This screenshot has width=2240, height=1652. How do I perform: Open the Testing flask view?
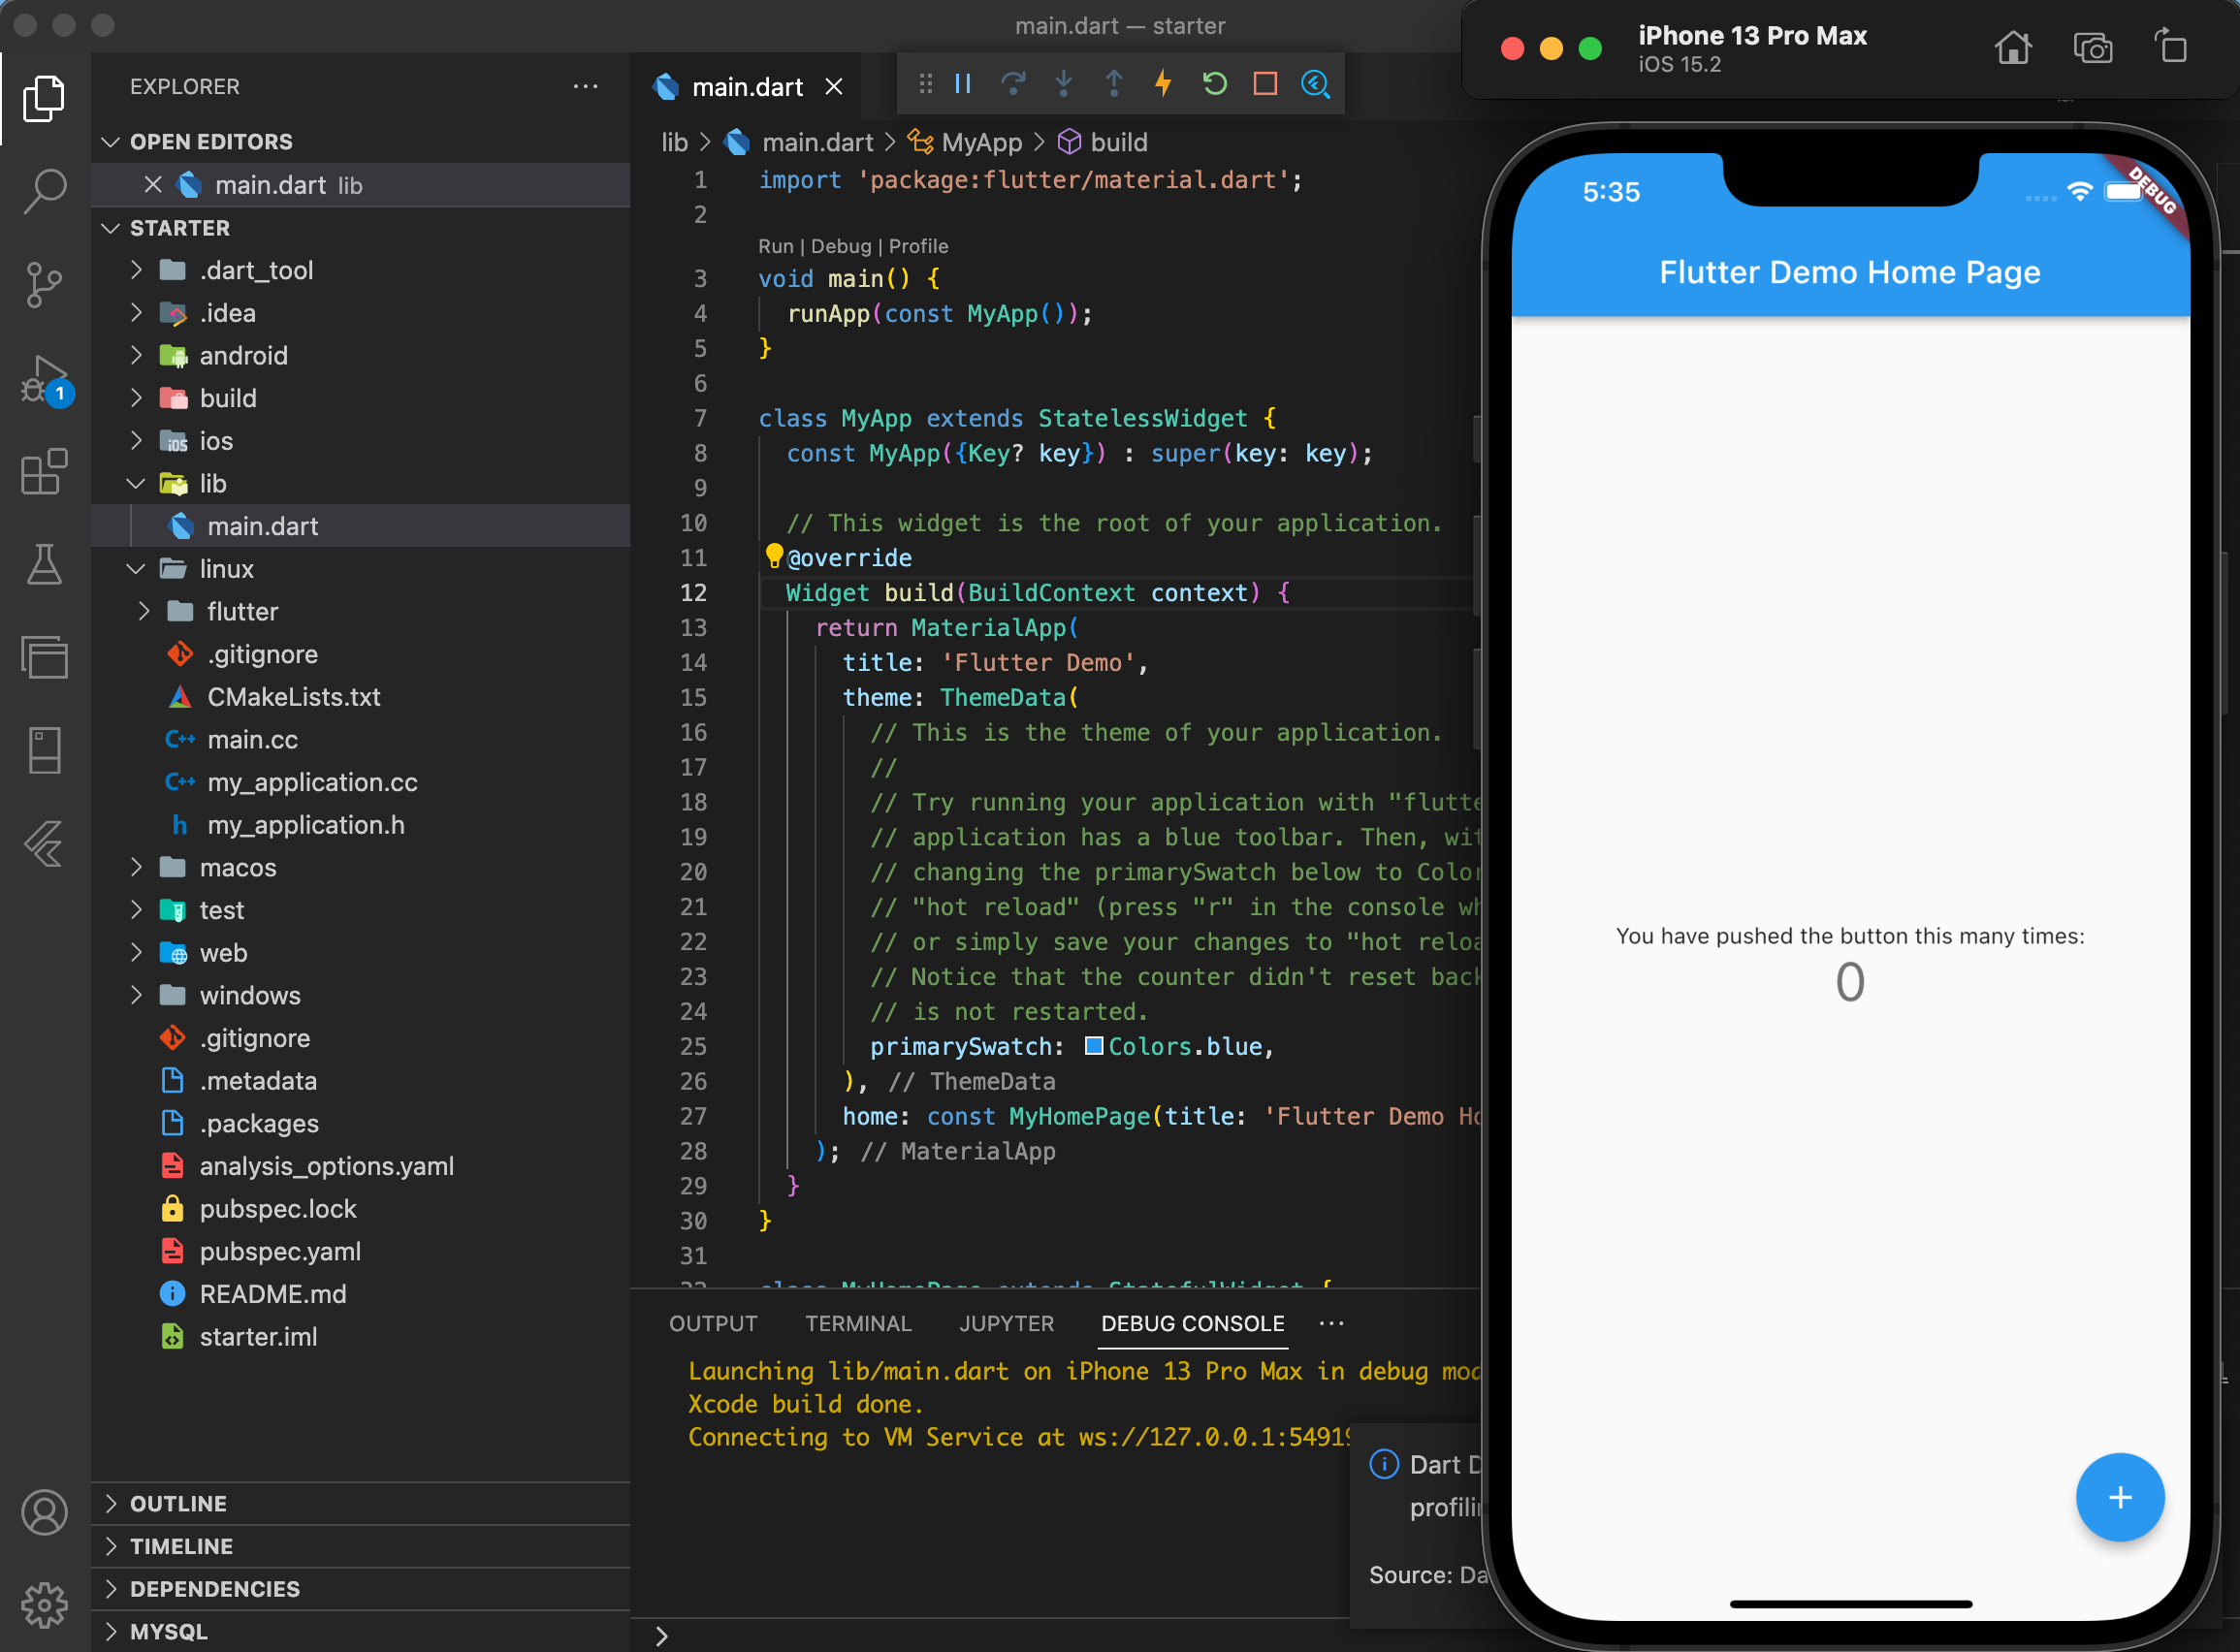44,565
